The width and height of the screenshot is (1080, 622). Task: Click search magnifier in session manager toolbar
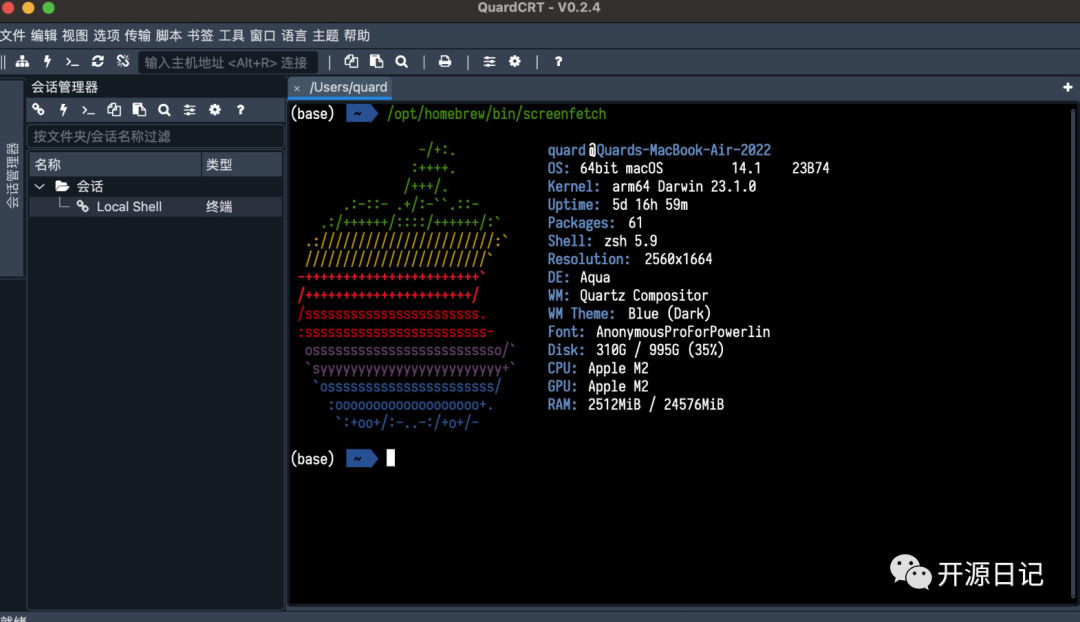164,110
